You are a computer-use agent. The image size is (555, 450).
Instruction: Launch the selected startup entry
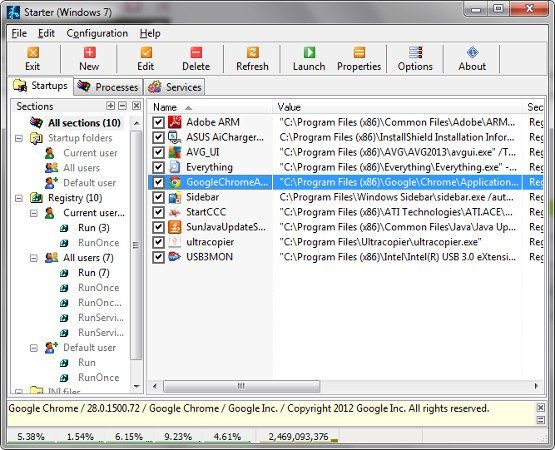(x=309, y=59)
